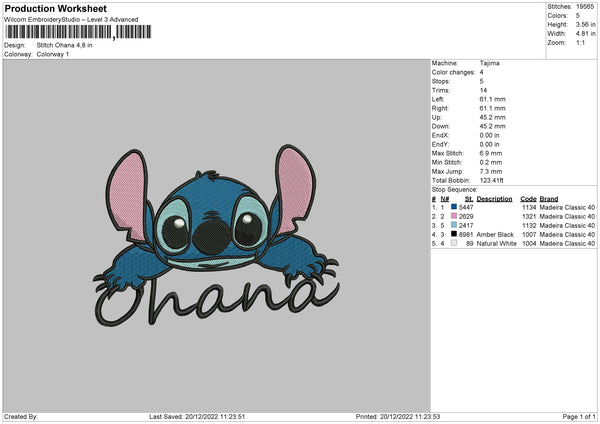Click the 'Created By:' footer label
Image resolution: width=600 pixels, height=424 pixels.
pos(21,417)
